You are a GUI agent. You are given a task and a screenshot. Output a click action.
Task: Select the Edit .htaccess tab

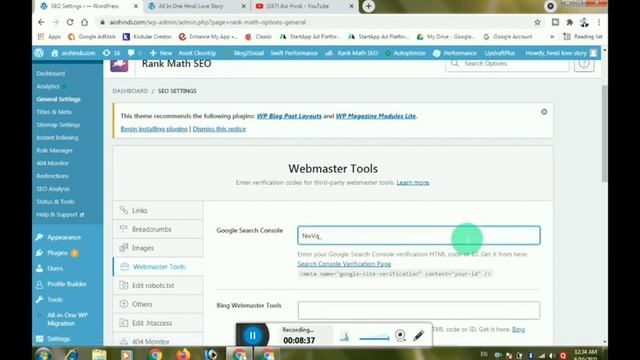(x=158, y=323)
